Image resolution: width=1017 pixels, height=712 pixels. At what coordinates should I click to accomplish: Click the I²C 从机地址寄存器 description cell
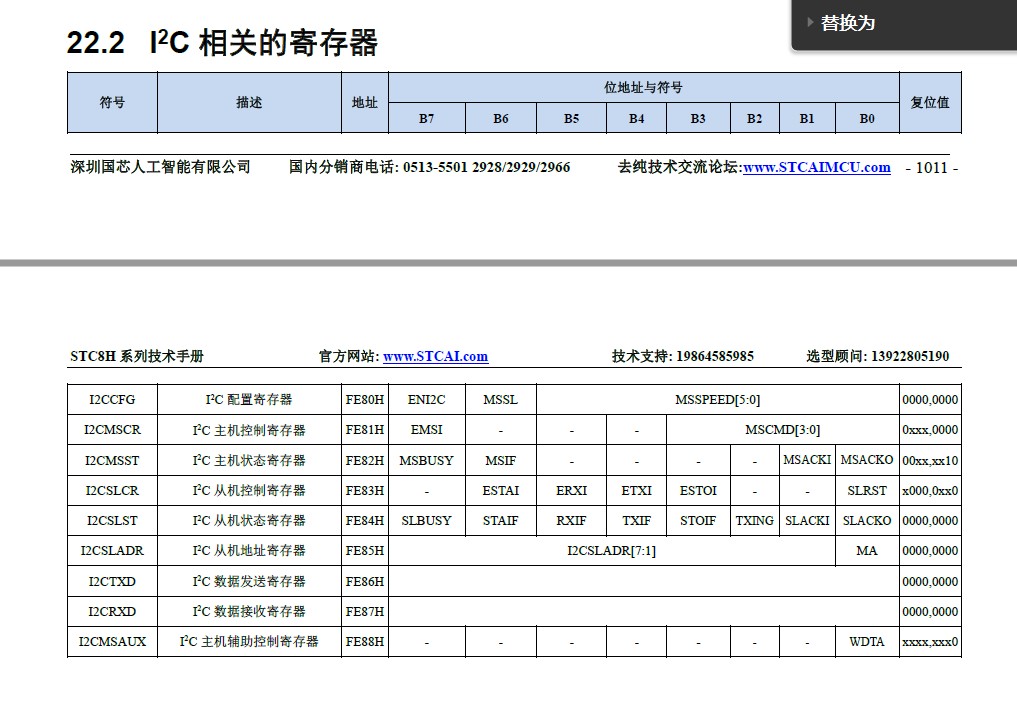(249, 551)
